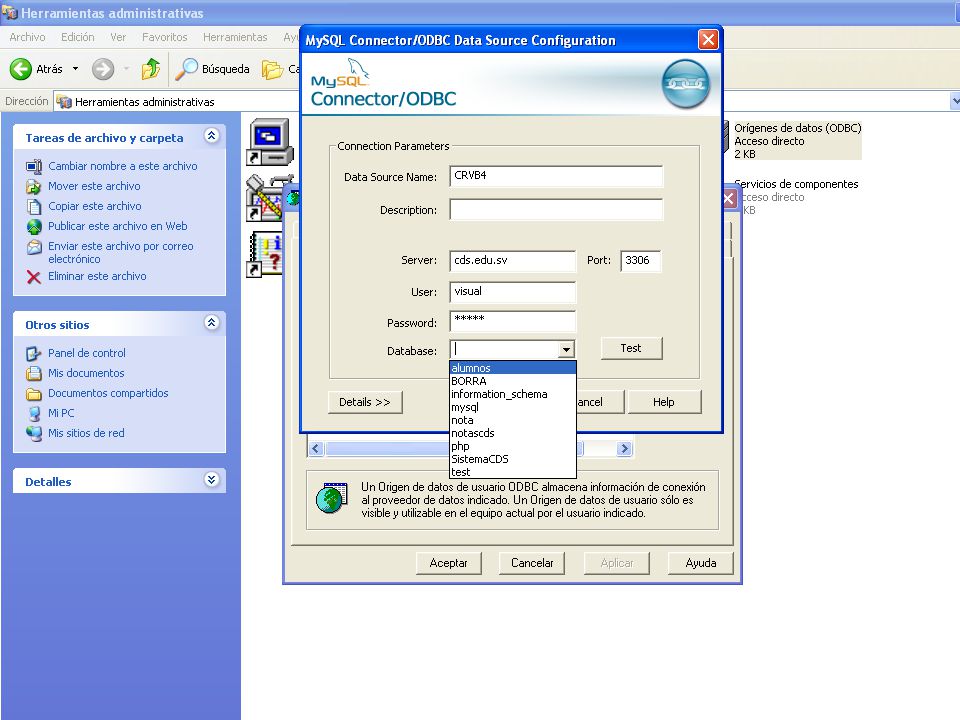Click the email envelope icon

pos(34,247)
